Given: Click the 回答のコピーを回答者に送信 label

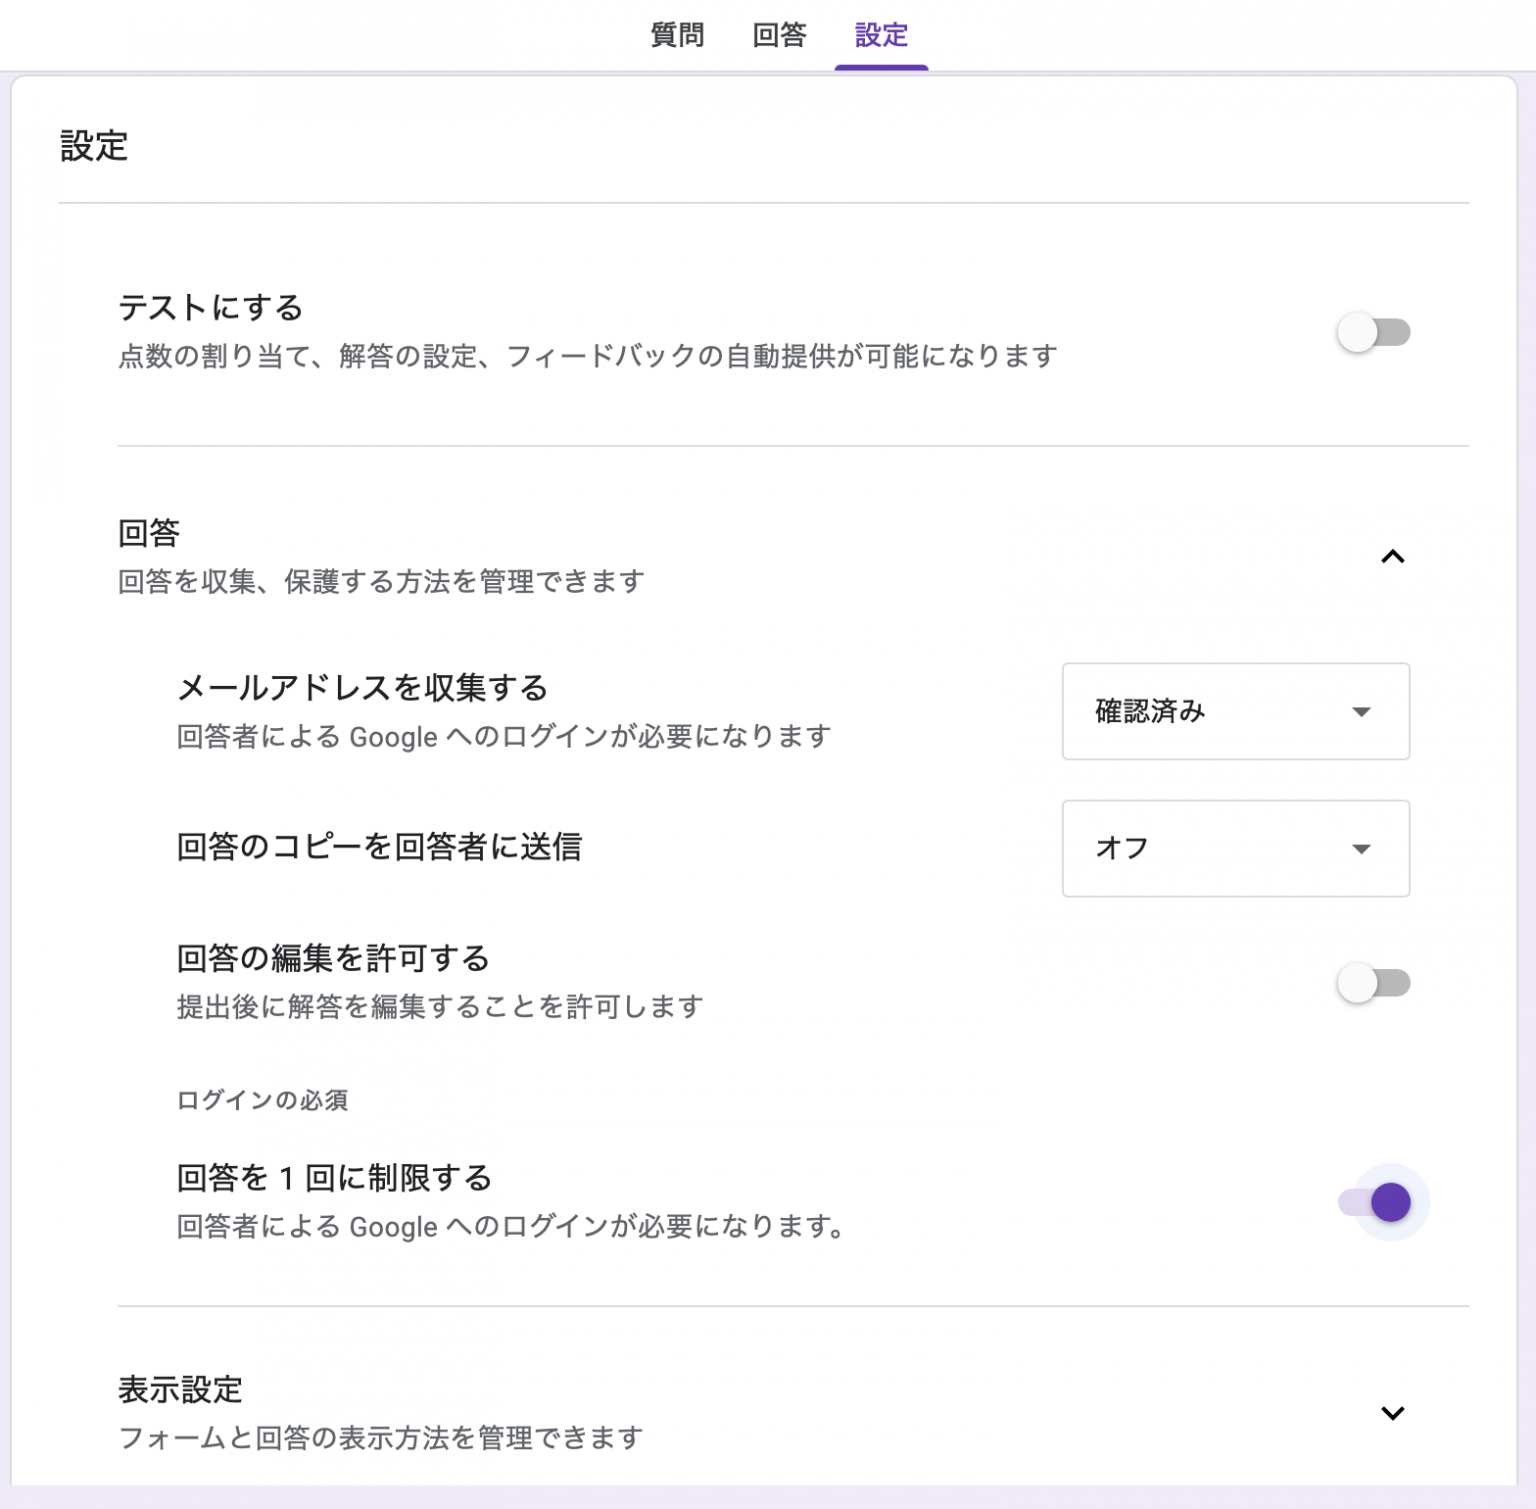Looking at the screenshot, I should pos(382,846).
